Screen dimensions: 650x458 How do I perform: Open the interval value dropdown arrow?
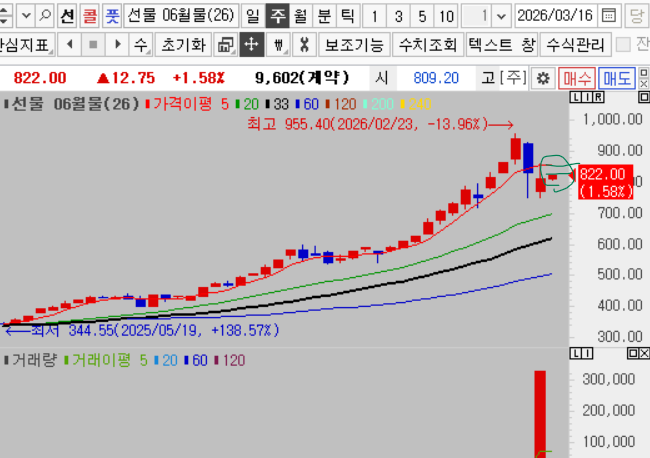502,16
